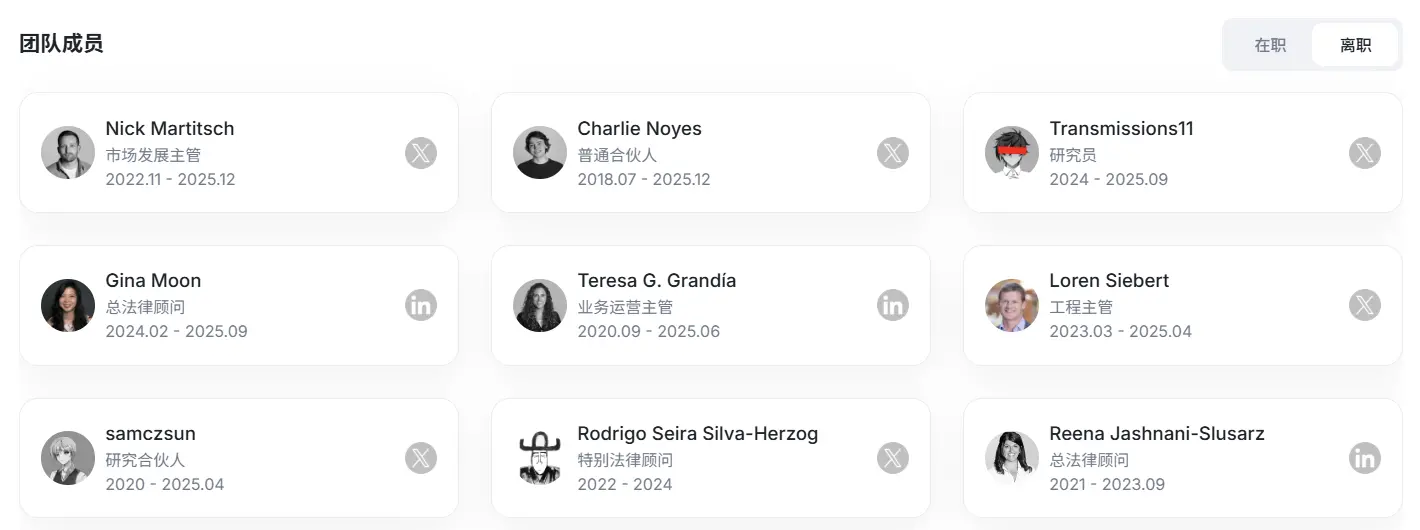Open Teresa G. Grandía's LinkedIn icon
This screenshot has height=530, width=1420.
tap(893, 305)
